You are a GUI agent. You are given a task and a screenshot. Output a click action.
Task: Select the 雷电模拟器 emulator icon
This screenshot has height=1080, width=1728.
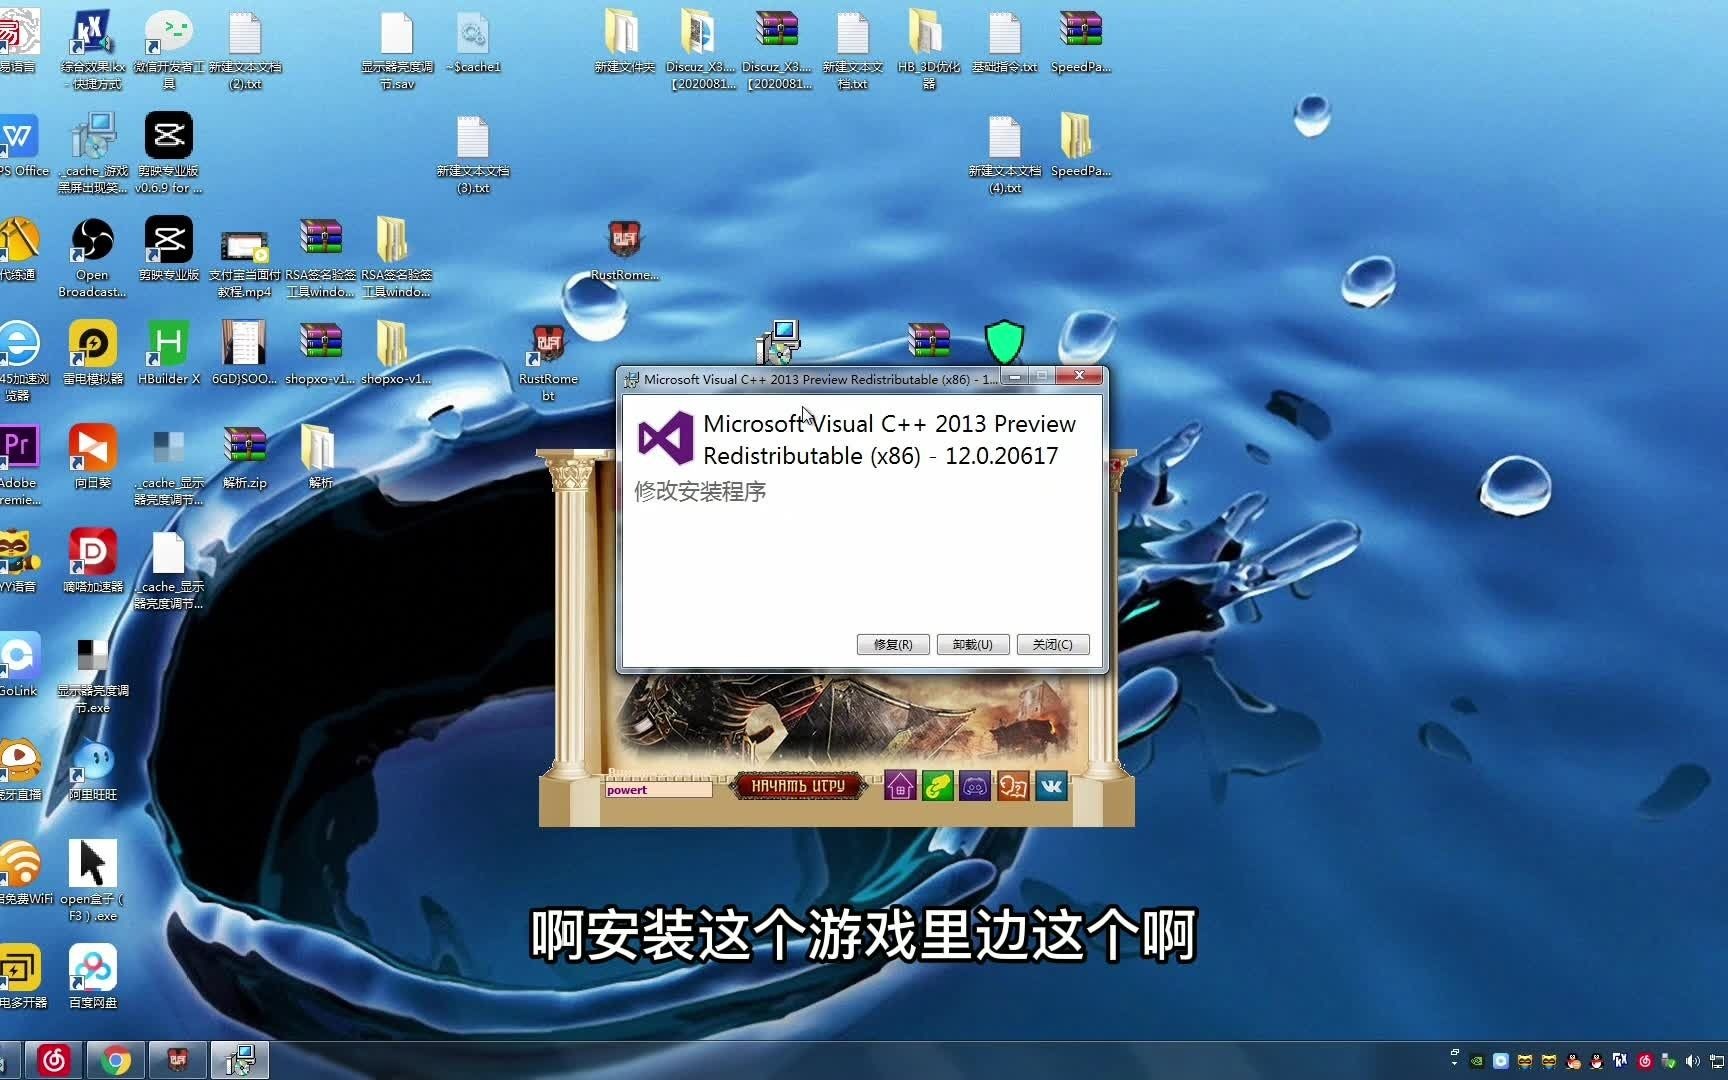point(93,353)
